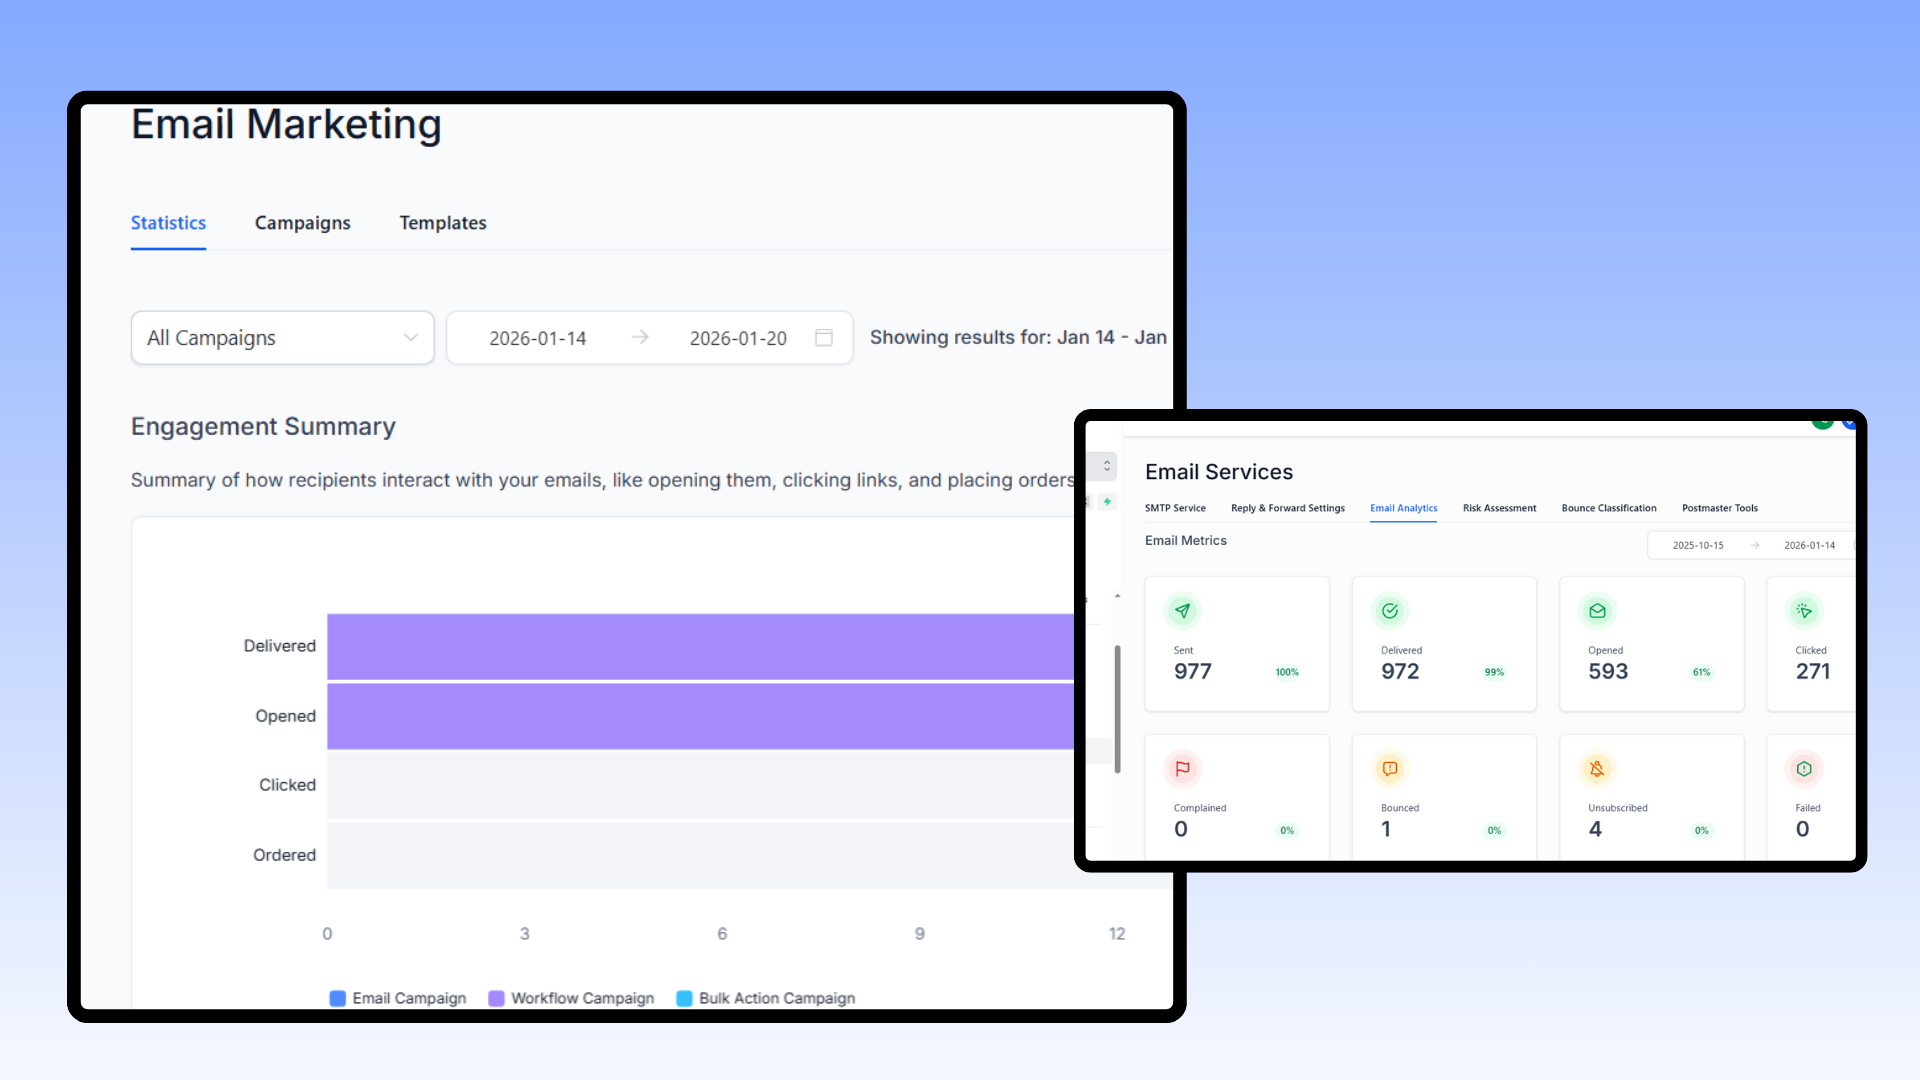Select the Campaigns section

pyautogui.click(x=302, y=223)
